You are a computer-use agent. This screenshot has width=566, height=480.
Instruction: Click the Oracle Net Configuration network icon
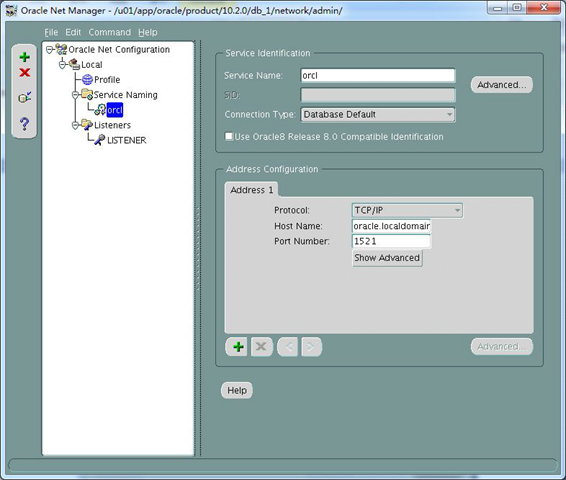62,49
